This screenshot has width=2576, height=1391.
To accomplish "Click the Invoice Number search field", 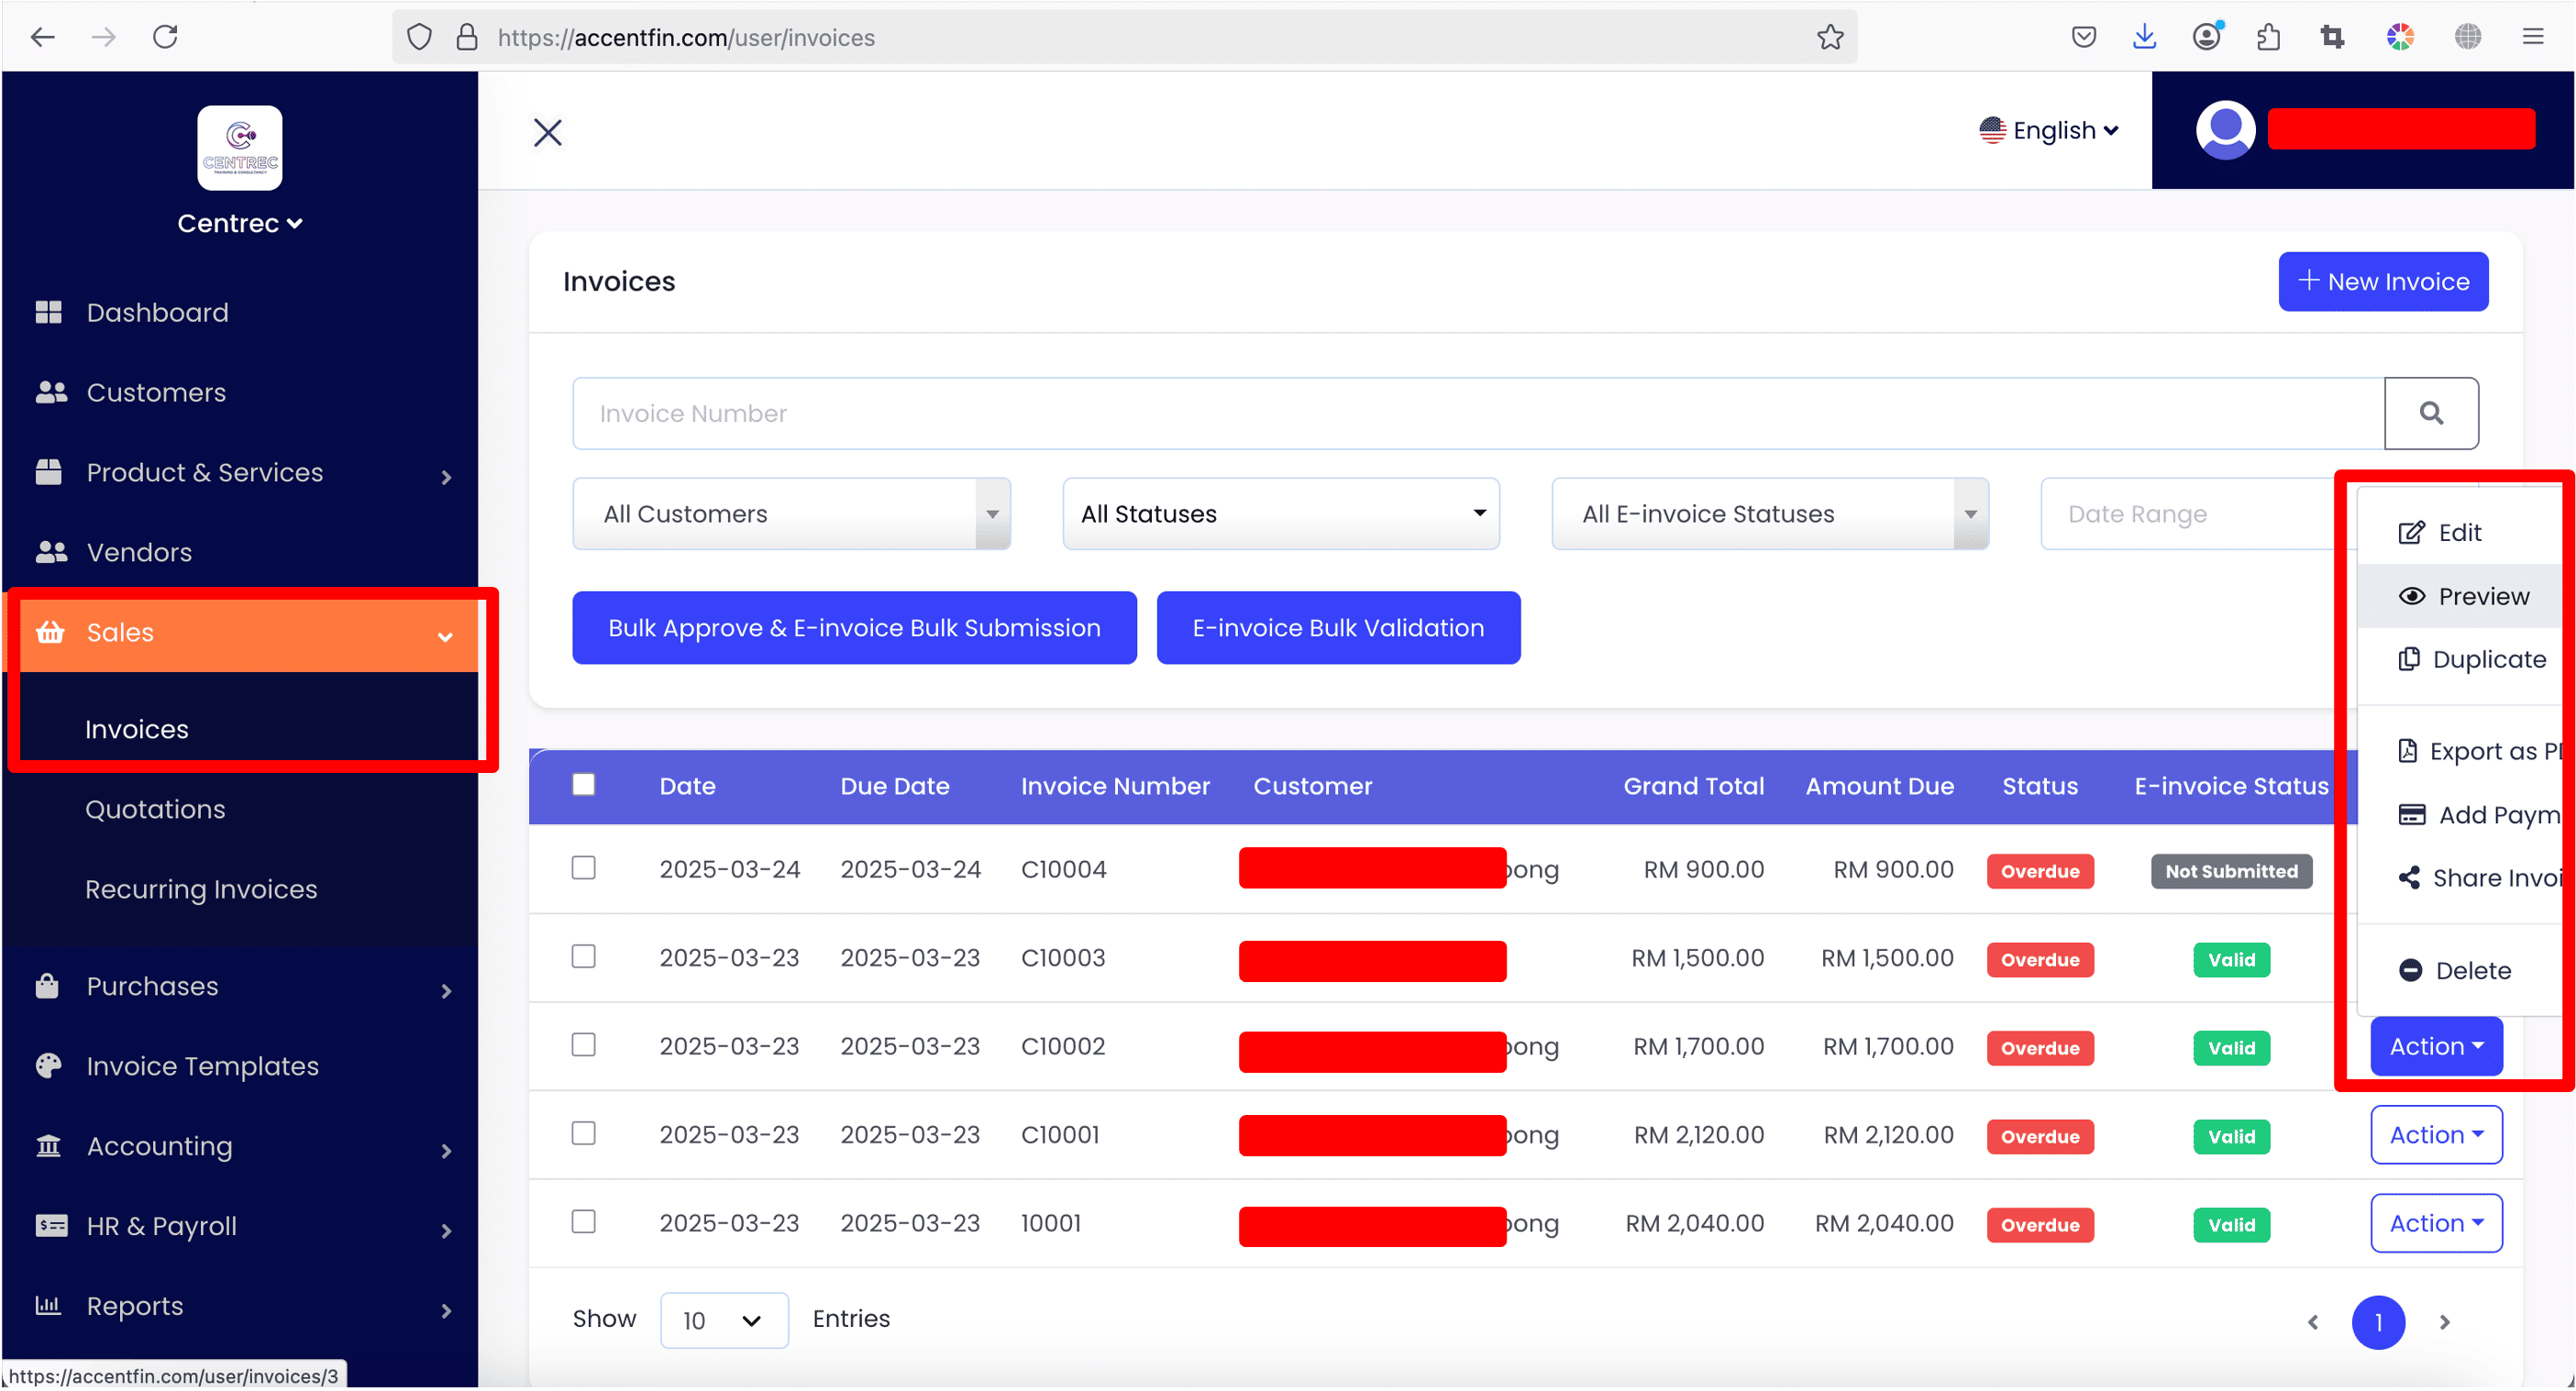I will pyautogui.click(x=1477, y=413).
